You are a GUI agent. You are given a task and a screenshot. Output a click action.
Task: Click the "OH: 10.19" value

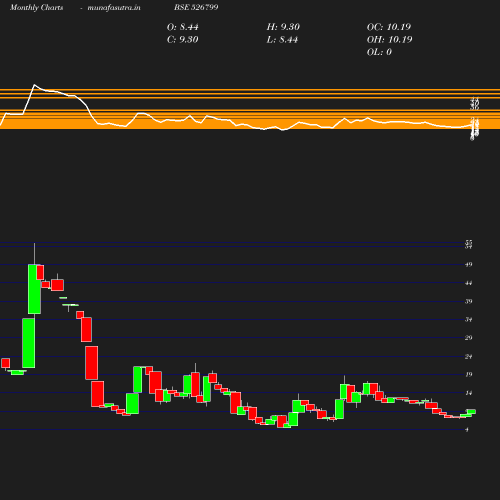pyautogui.click(x=389, y=40)
